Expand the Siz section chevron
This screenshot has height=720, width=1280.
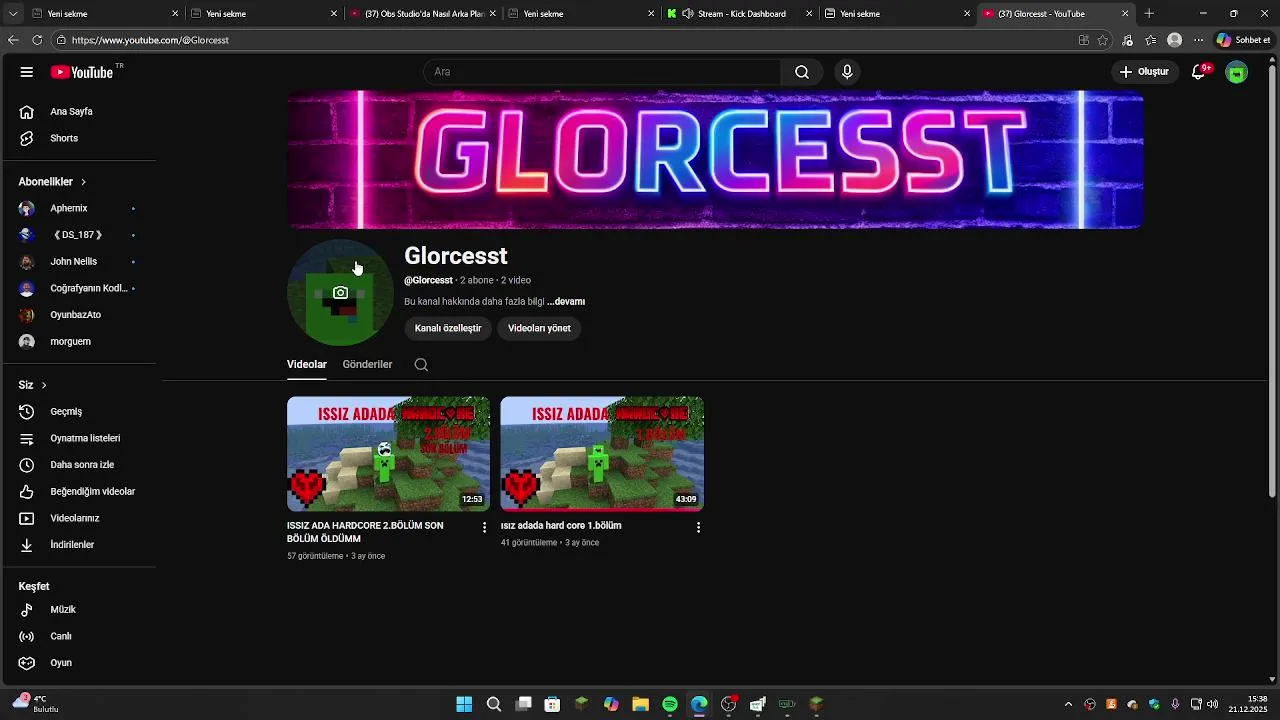click(44, 385)
